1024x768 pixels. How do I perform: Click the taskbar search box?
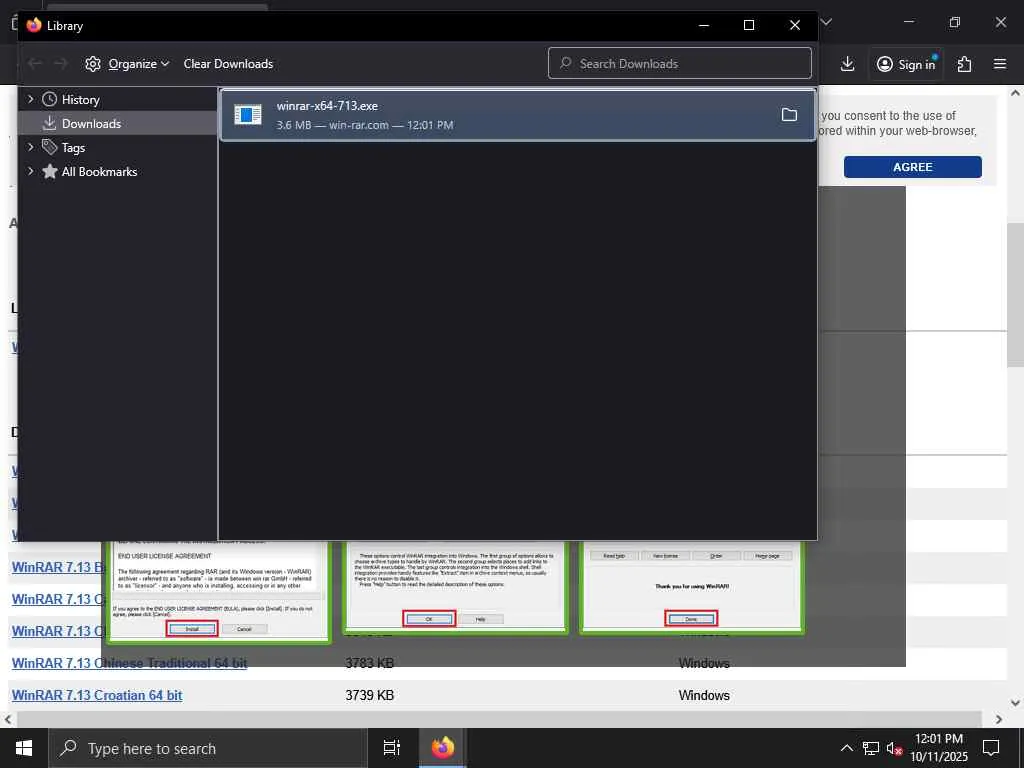(208, 748)
